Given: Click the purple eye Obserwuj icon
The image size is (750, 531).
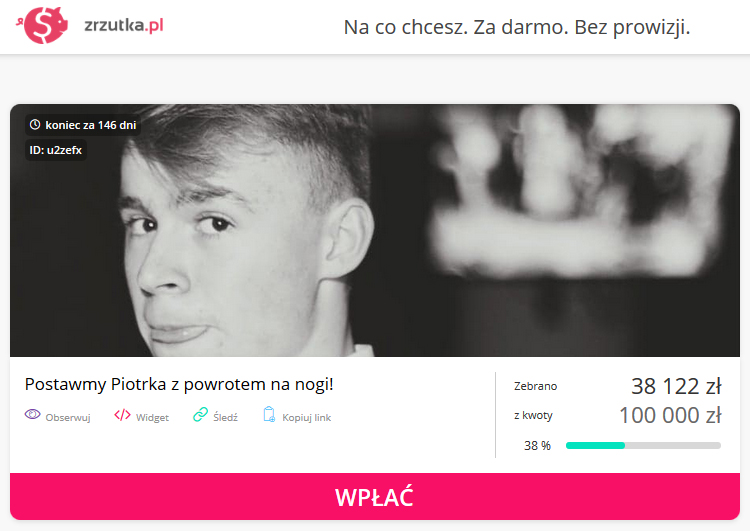Looking at the screenshot, I should point(33,414).
